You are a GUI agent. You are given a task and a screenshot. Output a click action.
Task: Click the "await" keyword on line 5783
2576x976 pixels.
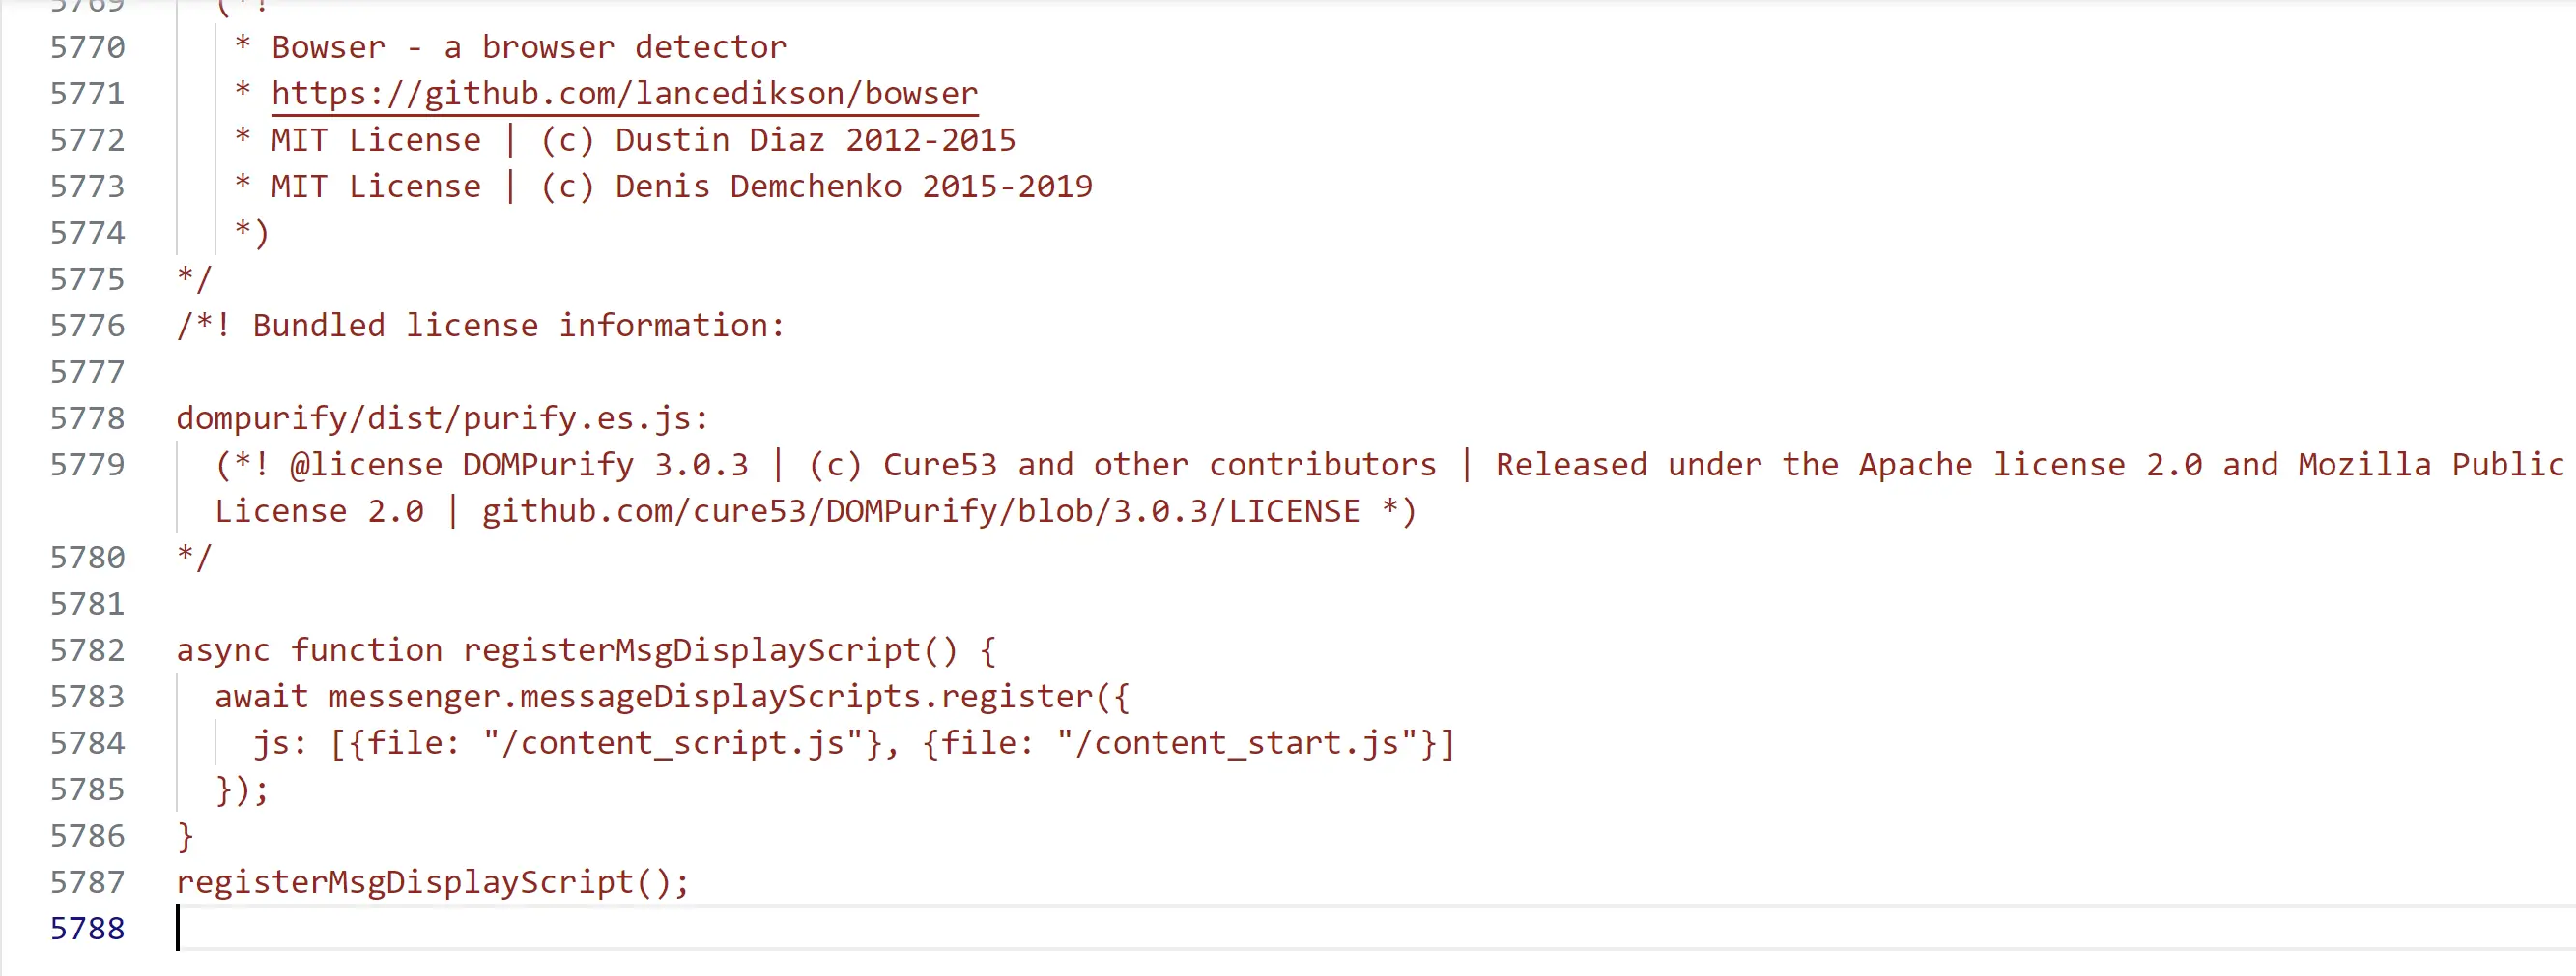[x=261, y=697]
